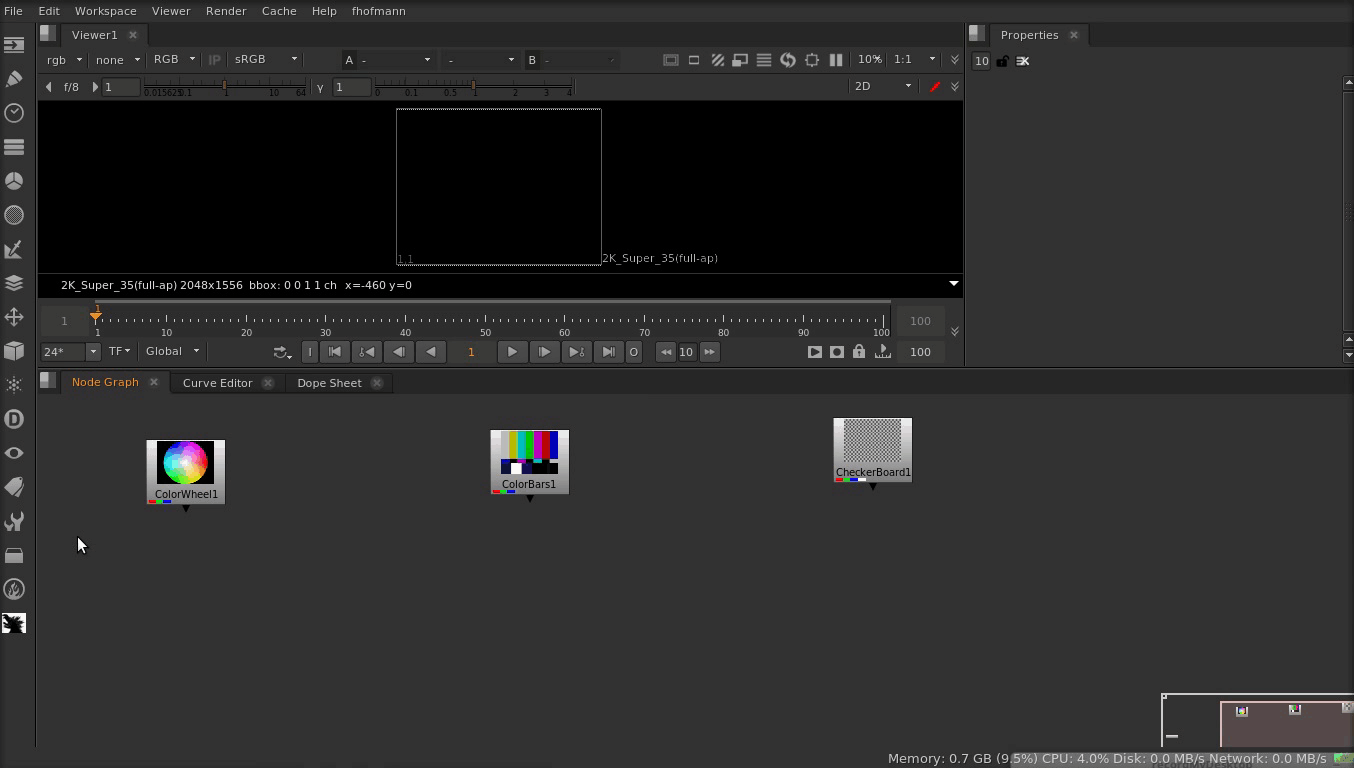The image size is (1354, 768).
Task: Click the gain slider handle
Action: pos(225,86)
